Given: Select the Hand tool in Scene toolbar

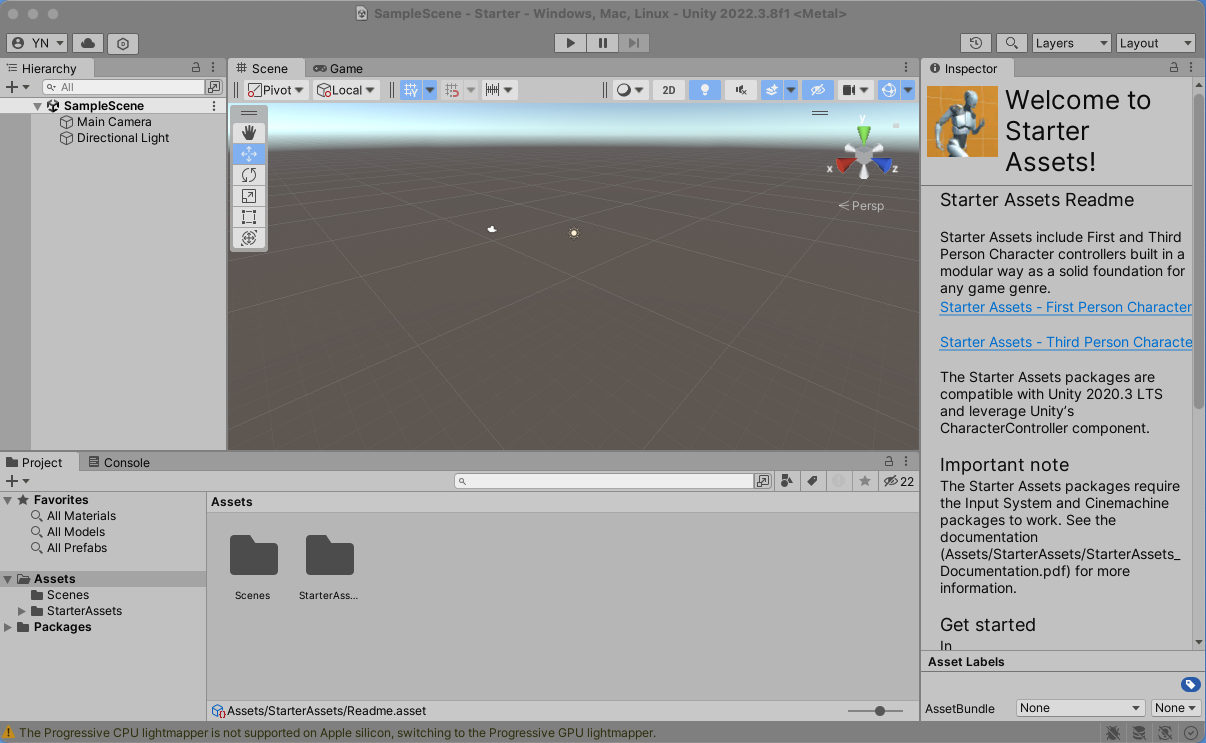Looking at the screenshot, I should (249, 132).
